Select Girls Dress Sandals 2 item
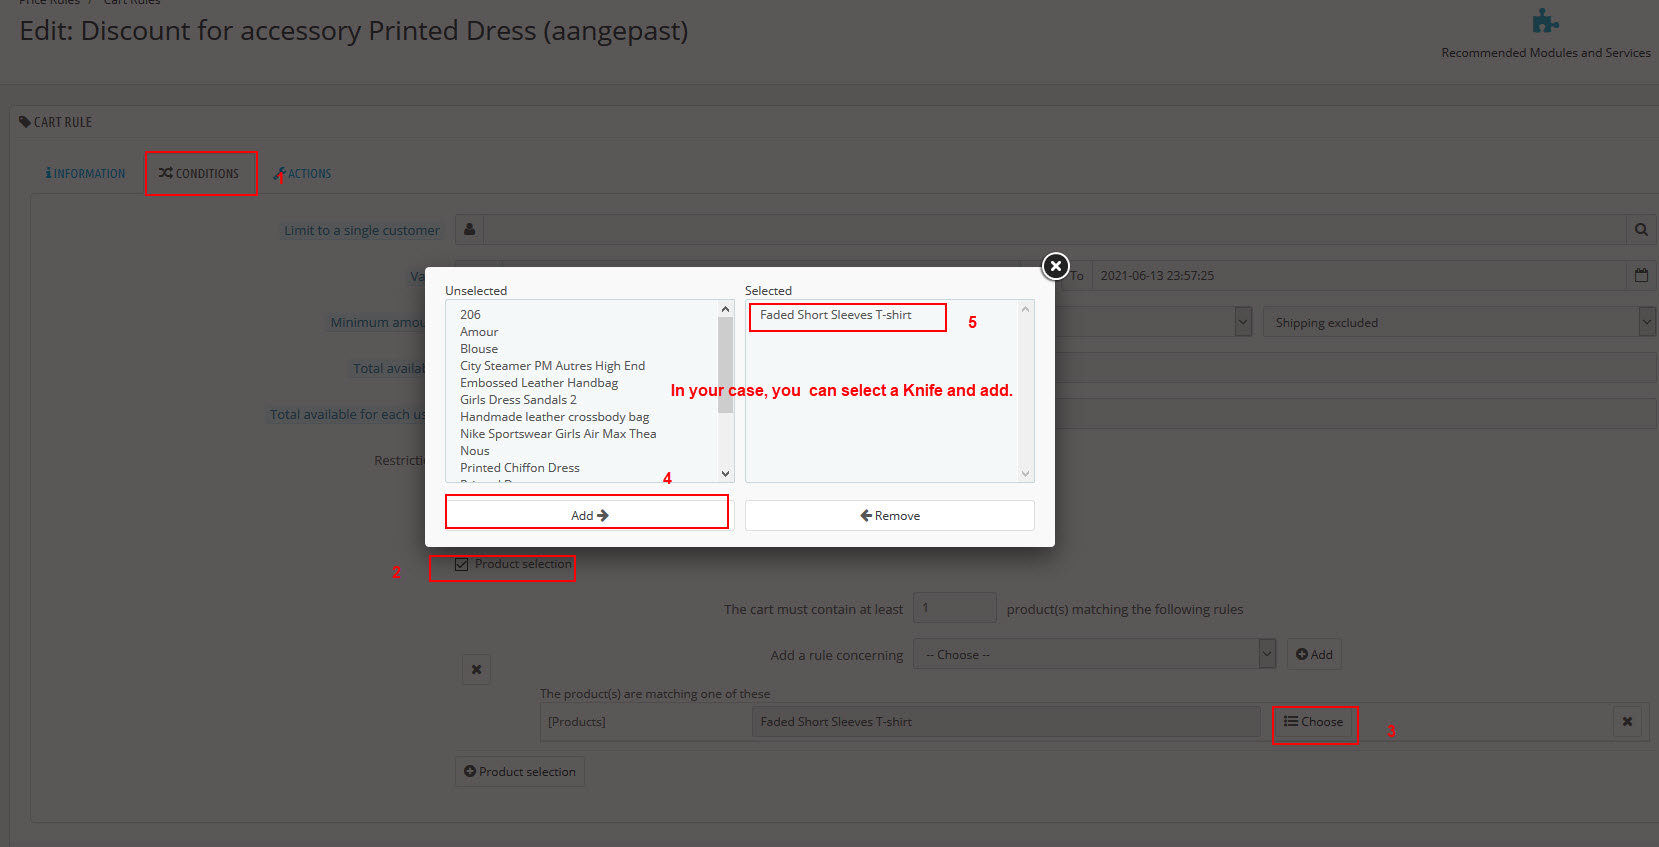1659x847 pixels. coord(518,400)
